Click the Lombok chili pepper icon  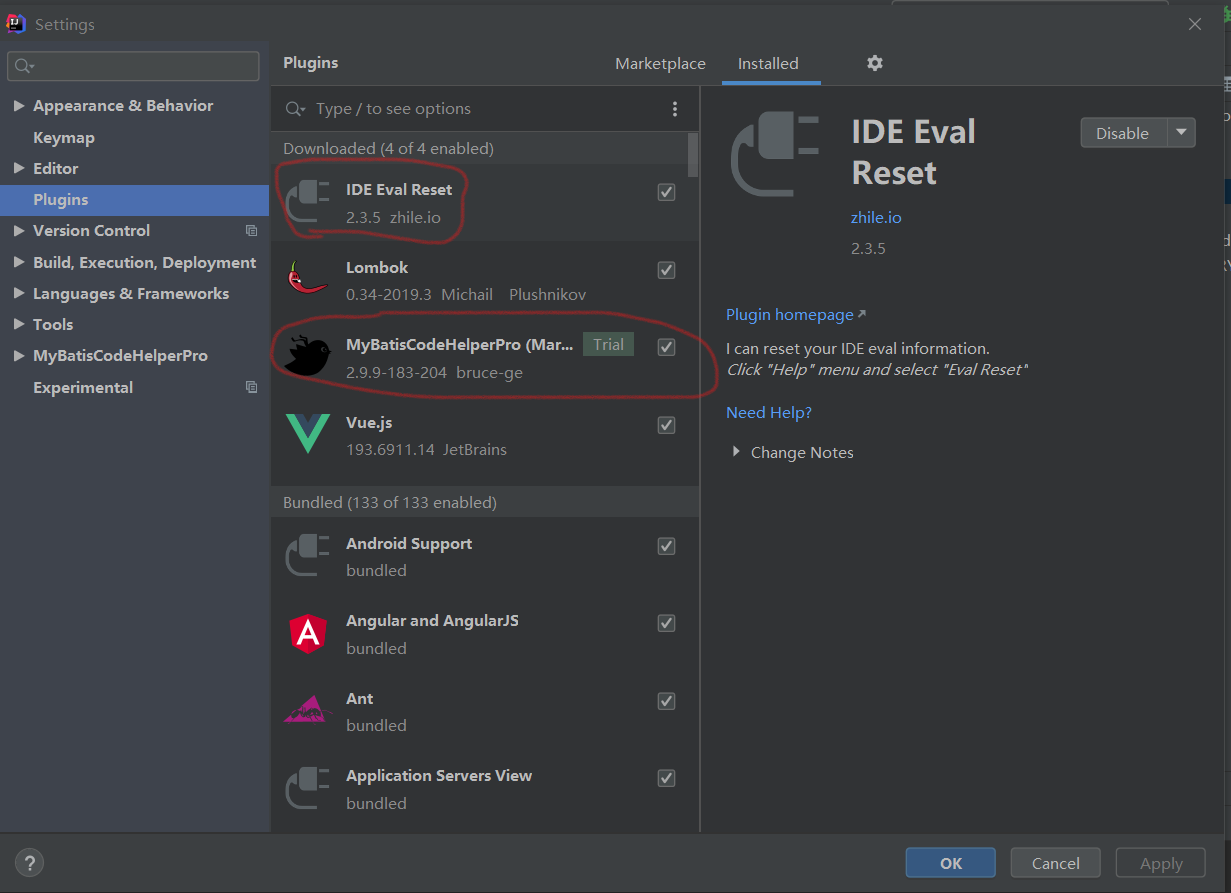click(x=307, y=279)
